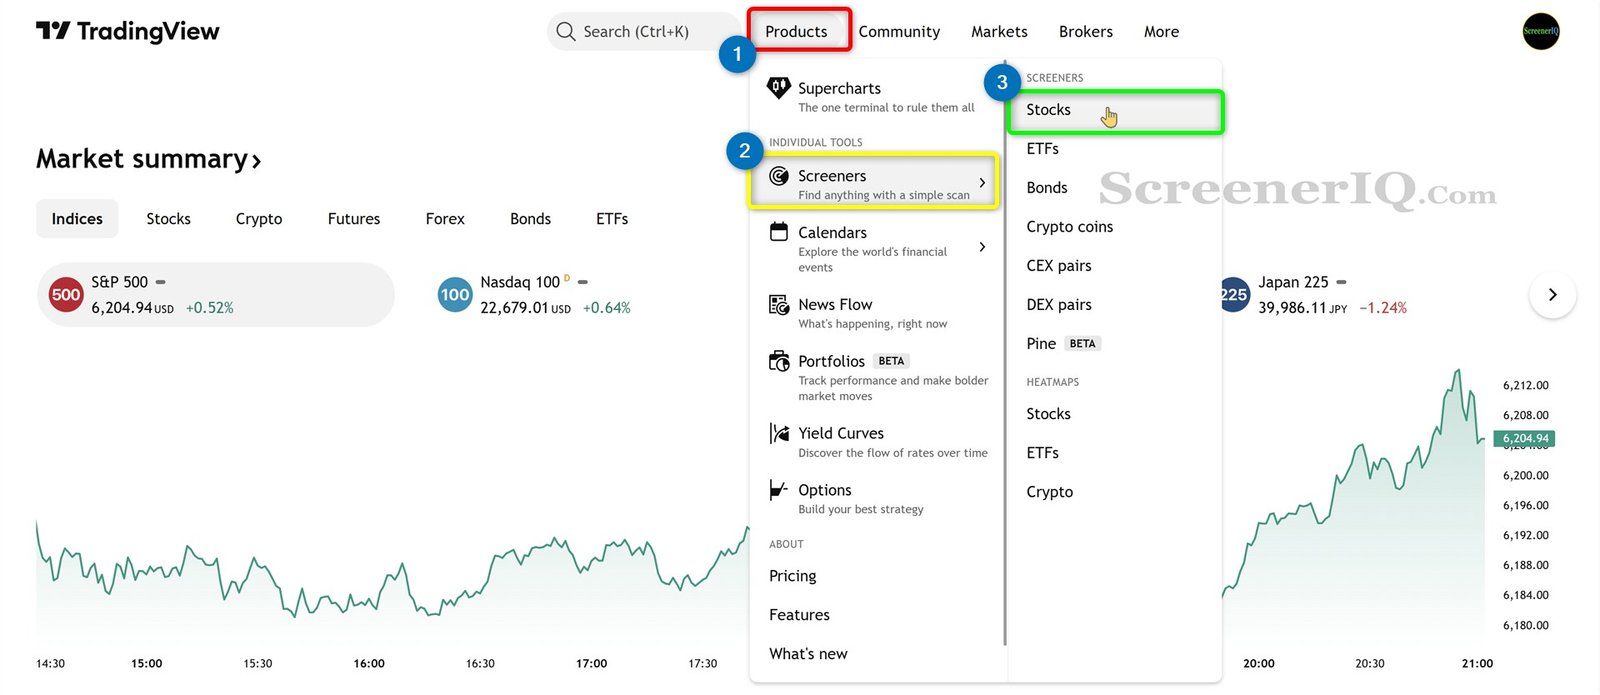
Task: Click the Japan 225 badge
Action: tap(1234, 294)
